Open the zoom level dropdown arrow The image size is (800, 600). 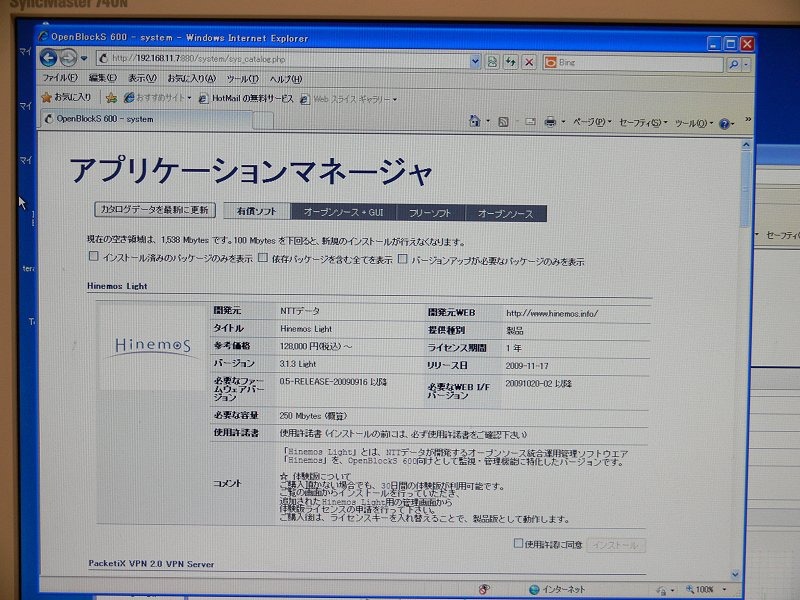pos(724,589)
